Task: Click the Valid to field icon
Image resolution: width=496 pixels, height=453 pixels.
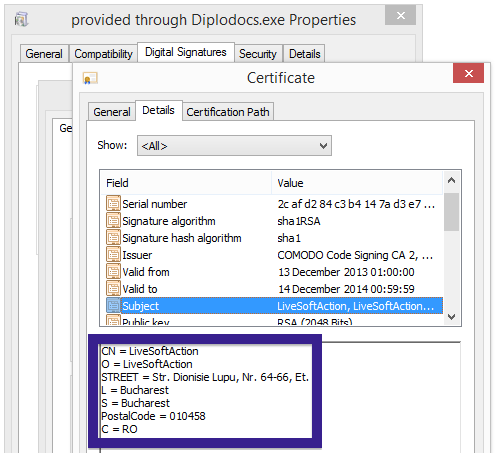Action: coord(113,288)
